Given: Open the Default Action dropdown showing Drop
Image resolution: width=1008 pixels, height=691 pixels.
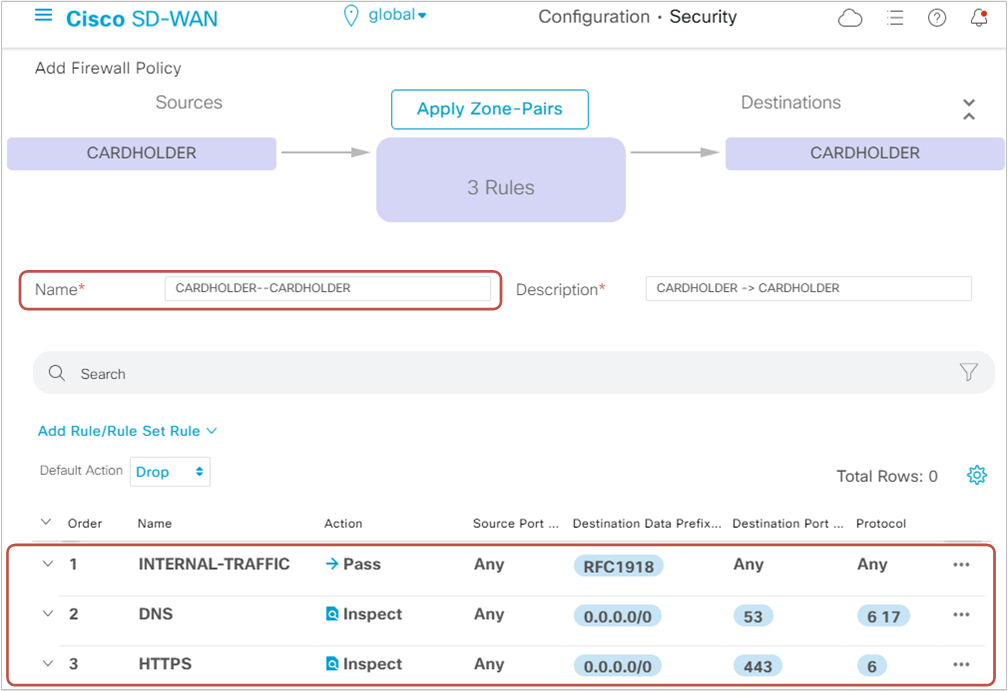Looking at the screenshot, I should pos(170,471).
